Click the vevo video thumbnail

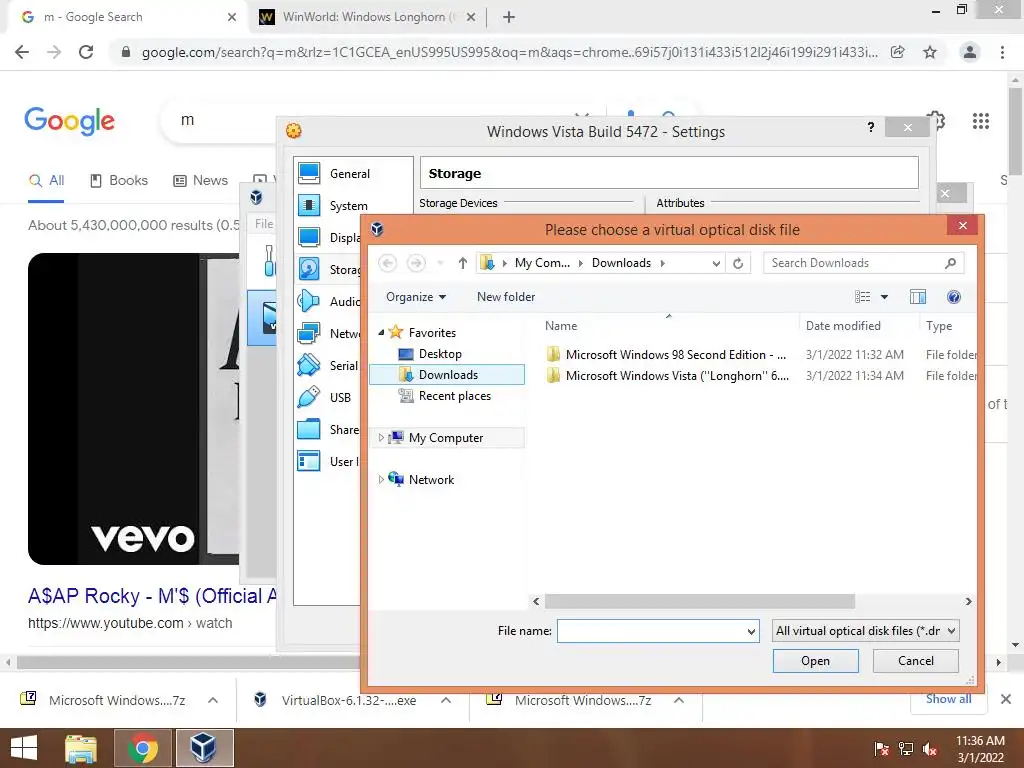point(133,409)
